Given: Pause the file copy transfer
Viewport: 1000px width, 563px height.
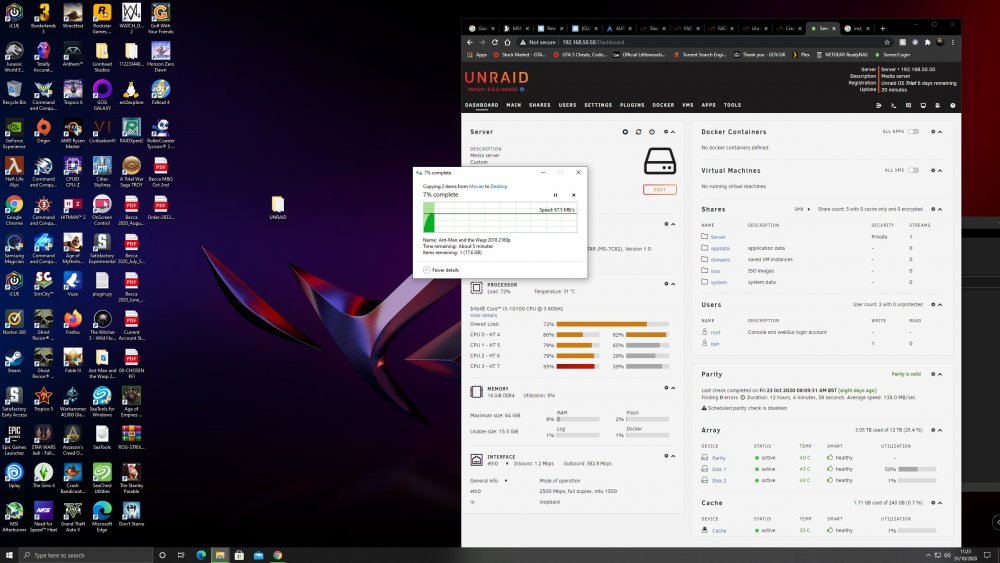Looking at the screenshot, I should coord(555,195).
